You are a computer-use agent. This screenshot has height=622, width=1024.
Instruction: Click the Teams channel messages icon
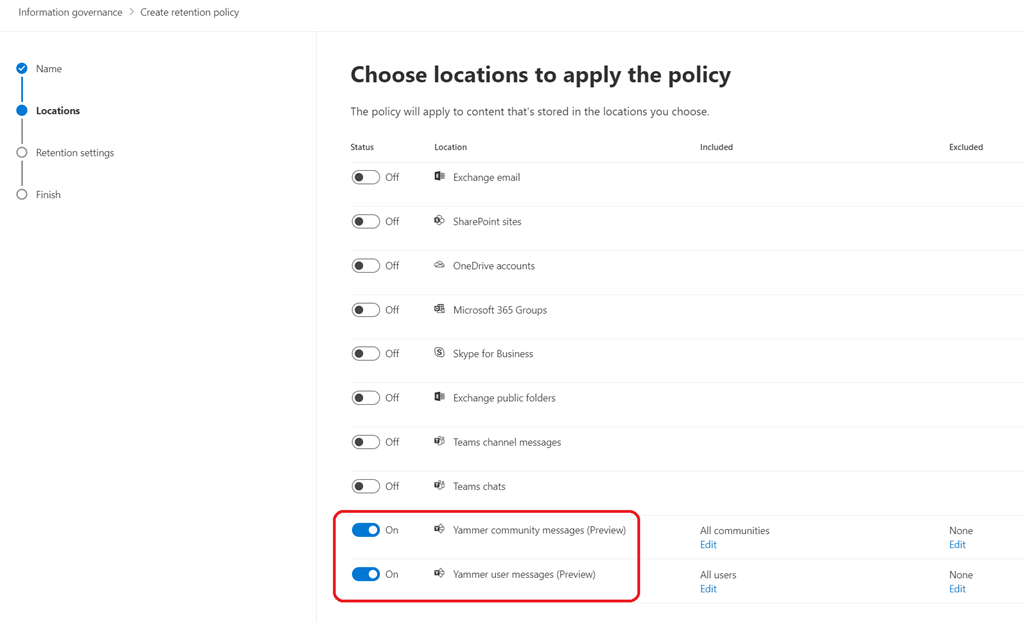tap(439, 441)
